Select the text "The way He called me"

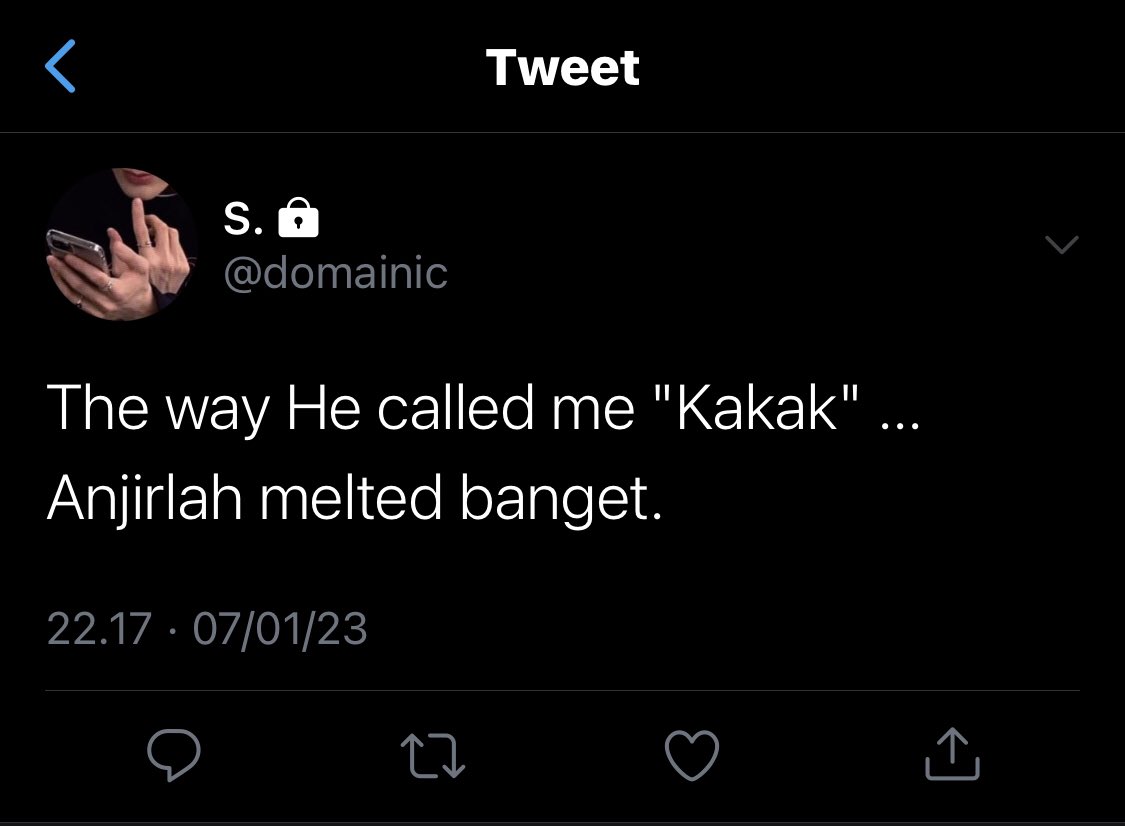(x=341, y=408)
